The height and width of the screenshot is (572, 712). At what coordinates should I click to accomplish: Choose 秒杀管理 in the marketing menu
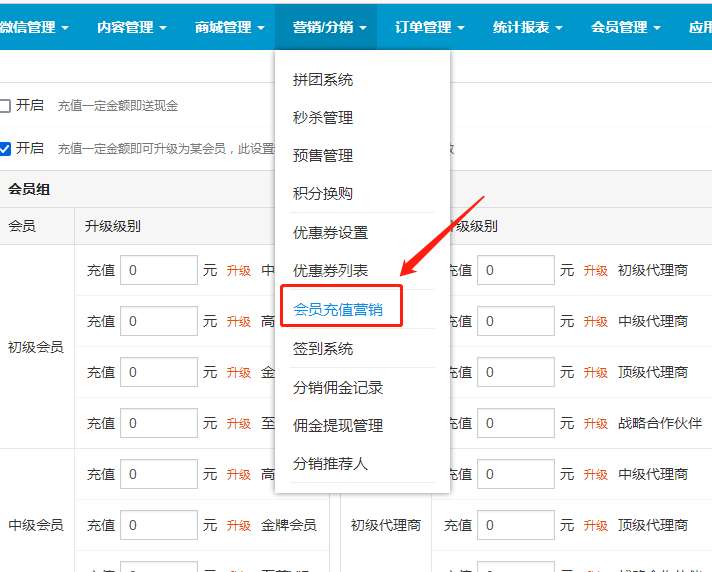point(323,118)
